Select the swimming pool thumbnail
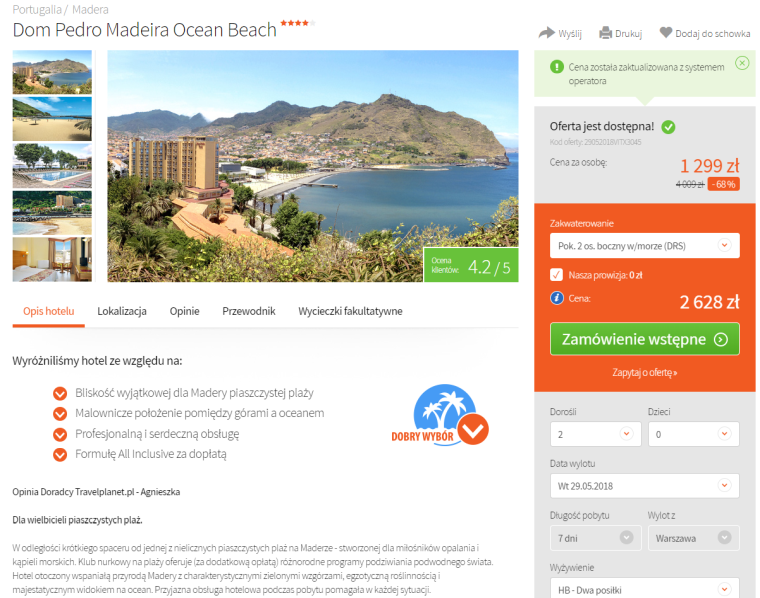Image resolution: width=760 pixels, height=598 pixels. point(52,166)
